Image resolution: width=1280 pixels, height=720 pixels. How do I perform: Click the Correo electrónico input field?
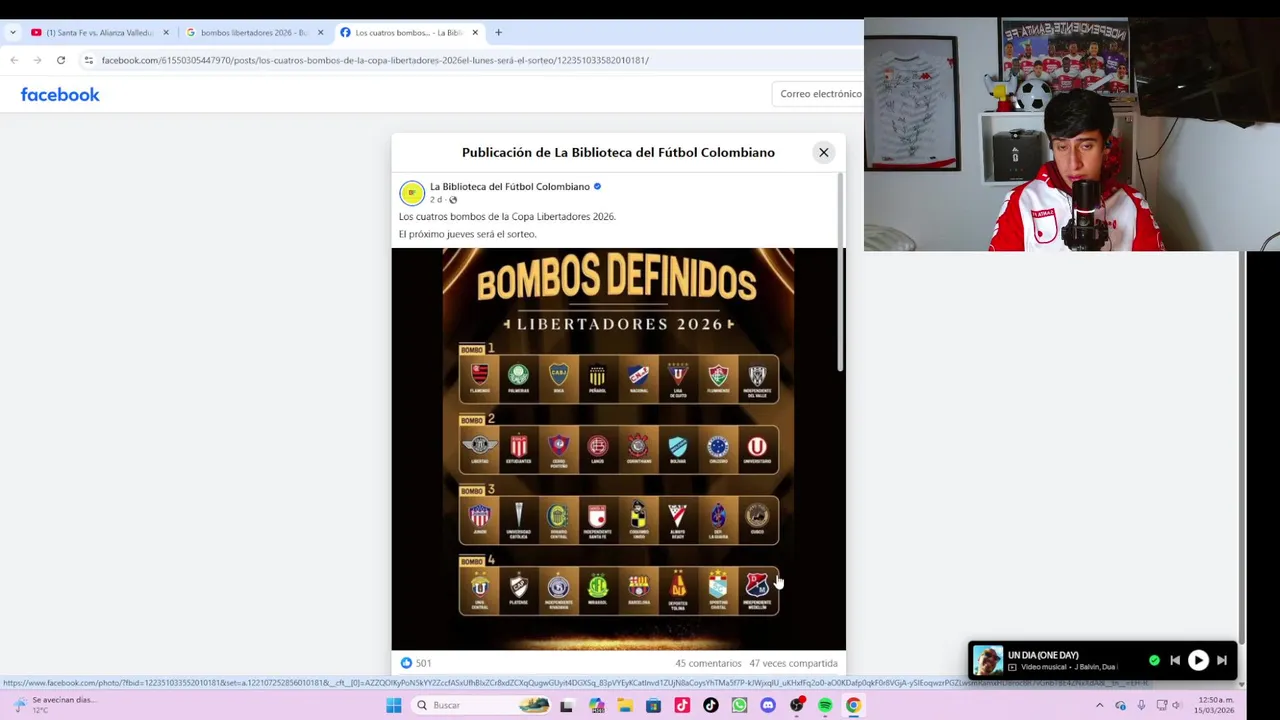click(820, 94)
